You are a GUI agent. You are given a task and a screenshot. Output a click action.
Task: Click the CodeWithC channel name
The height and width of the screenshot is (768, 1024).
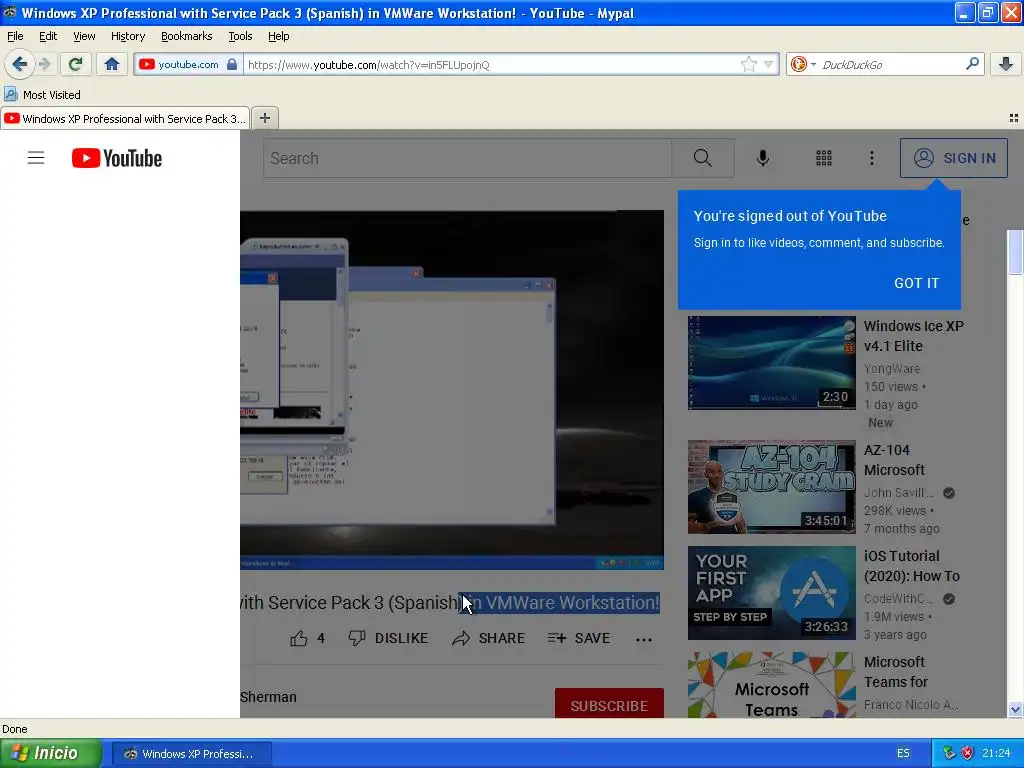898,598
